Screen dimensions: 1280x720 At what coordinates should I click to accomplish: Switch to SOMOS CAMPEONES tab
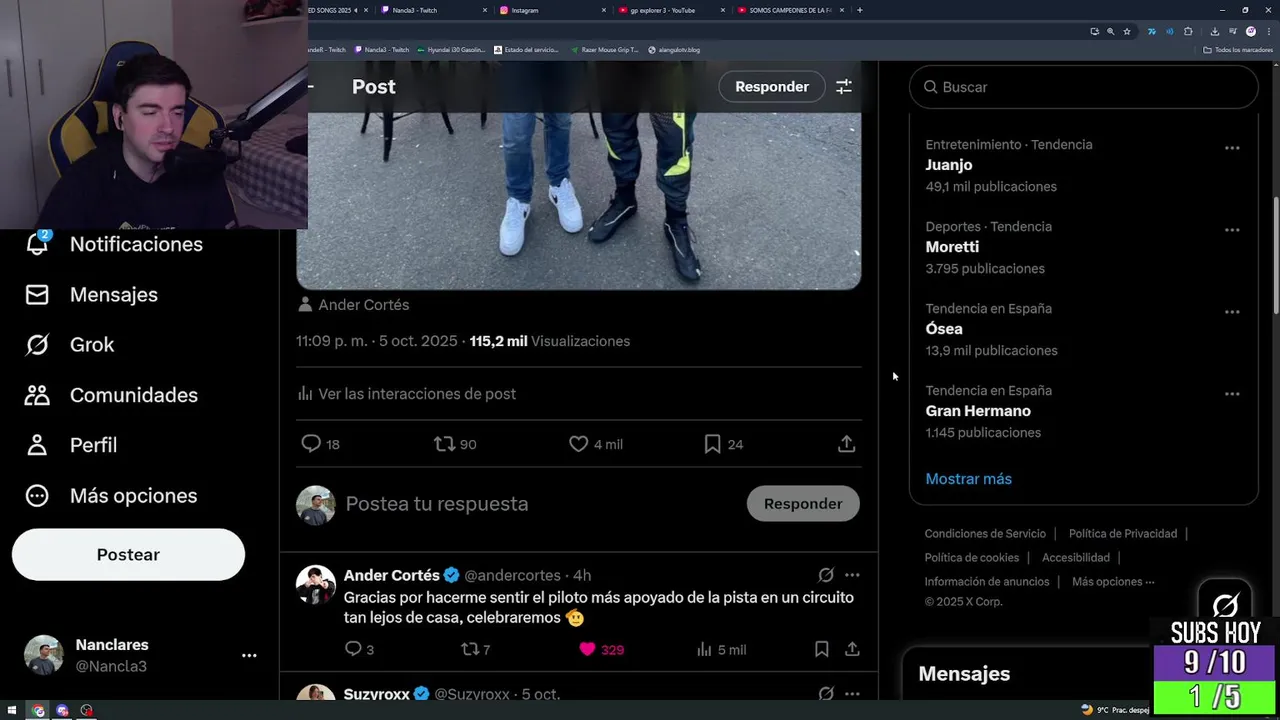[x=790, y=10]
